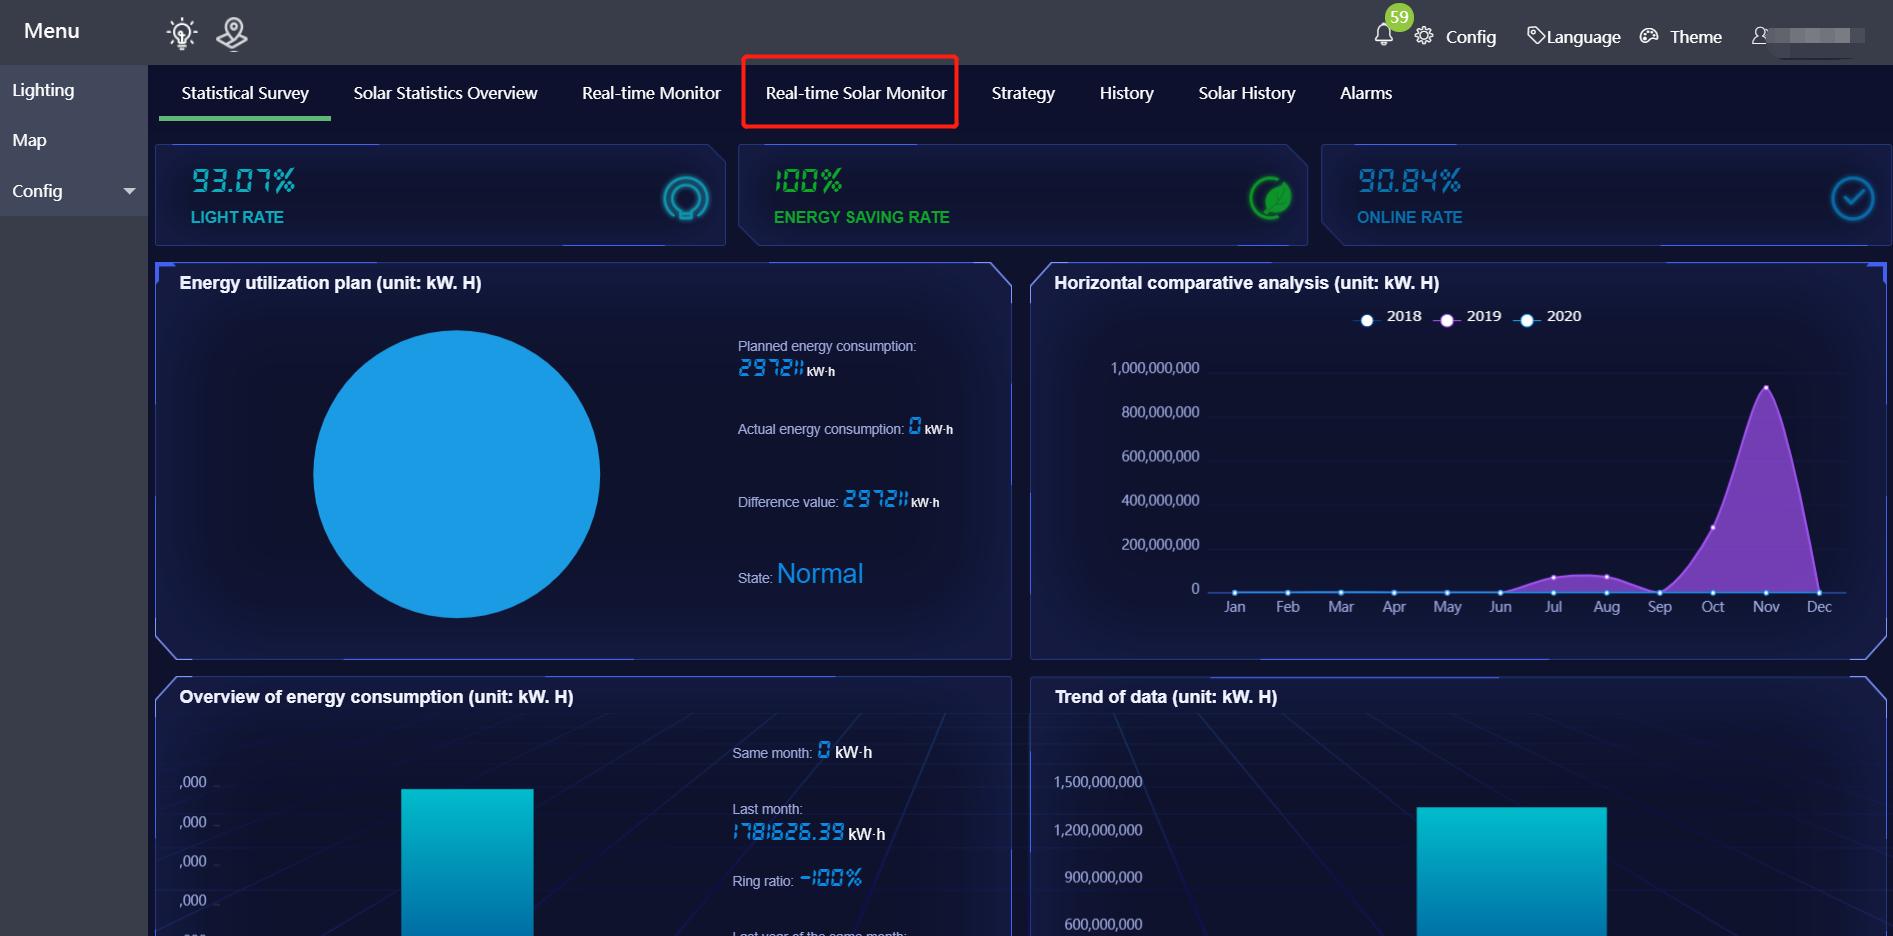Click the Energy Saving Rate leaf icon
This screenshot has width=1893, height=936.
[1270, 198]
